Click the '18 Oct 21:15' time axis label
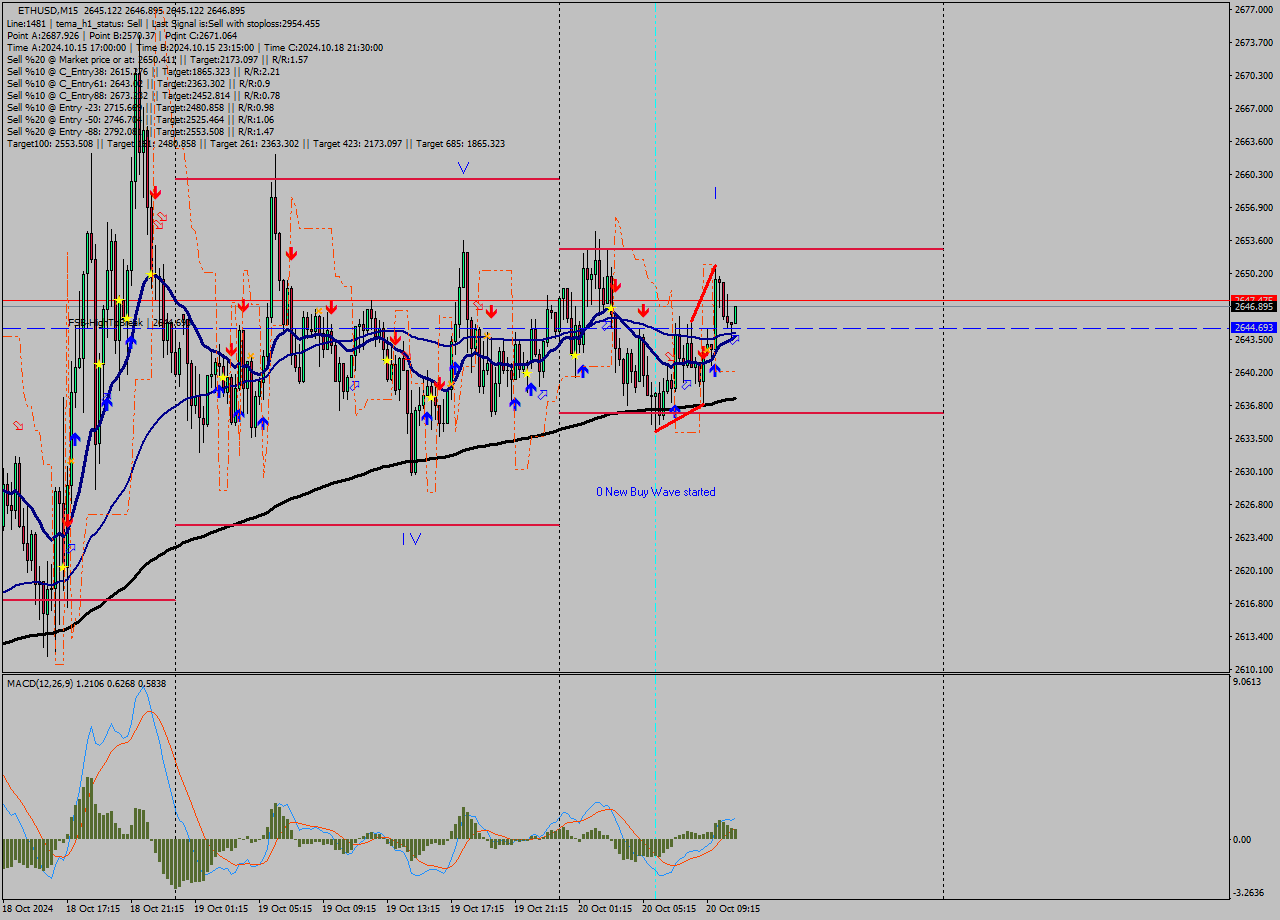This screenshot has width=1280, height=920. tap(157, 909)
